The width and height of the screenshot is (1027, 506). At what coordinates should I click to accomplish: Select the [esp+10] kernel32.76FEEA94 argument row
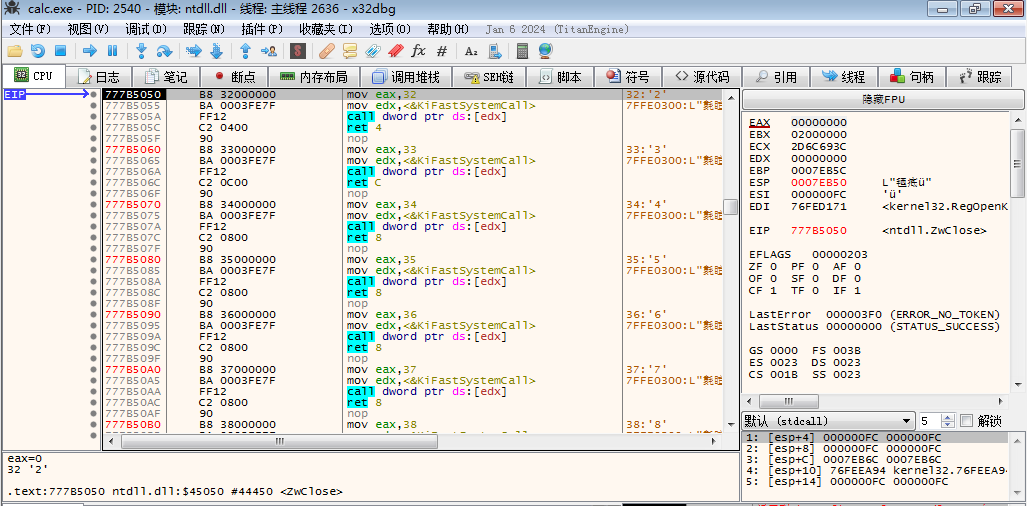click(875, 471)
